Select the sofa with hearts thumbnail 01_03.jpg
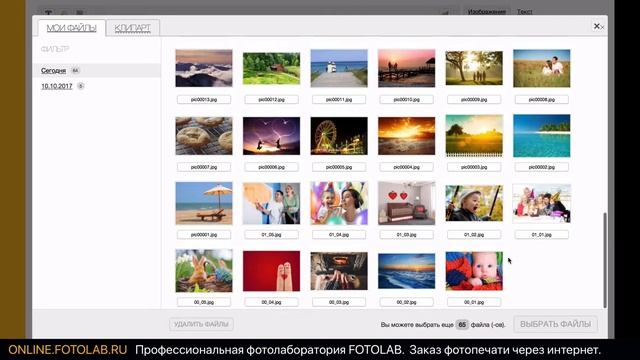This screenshot has height=360, width=640. (407, 203)
